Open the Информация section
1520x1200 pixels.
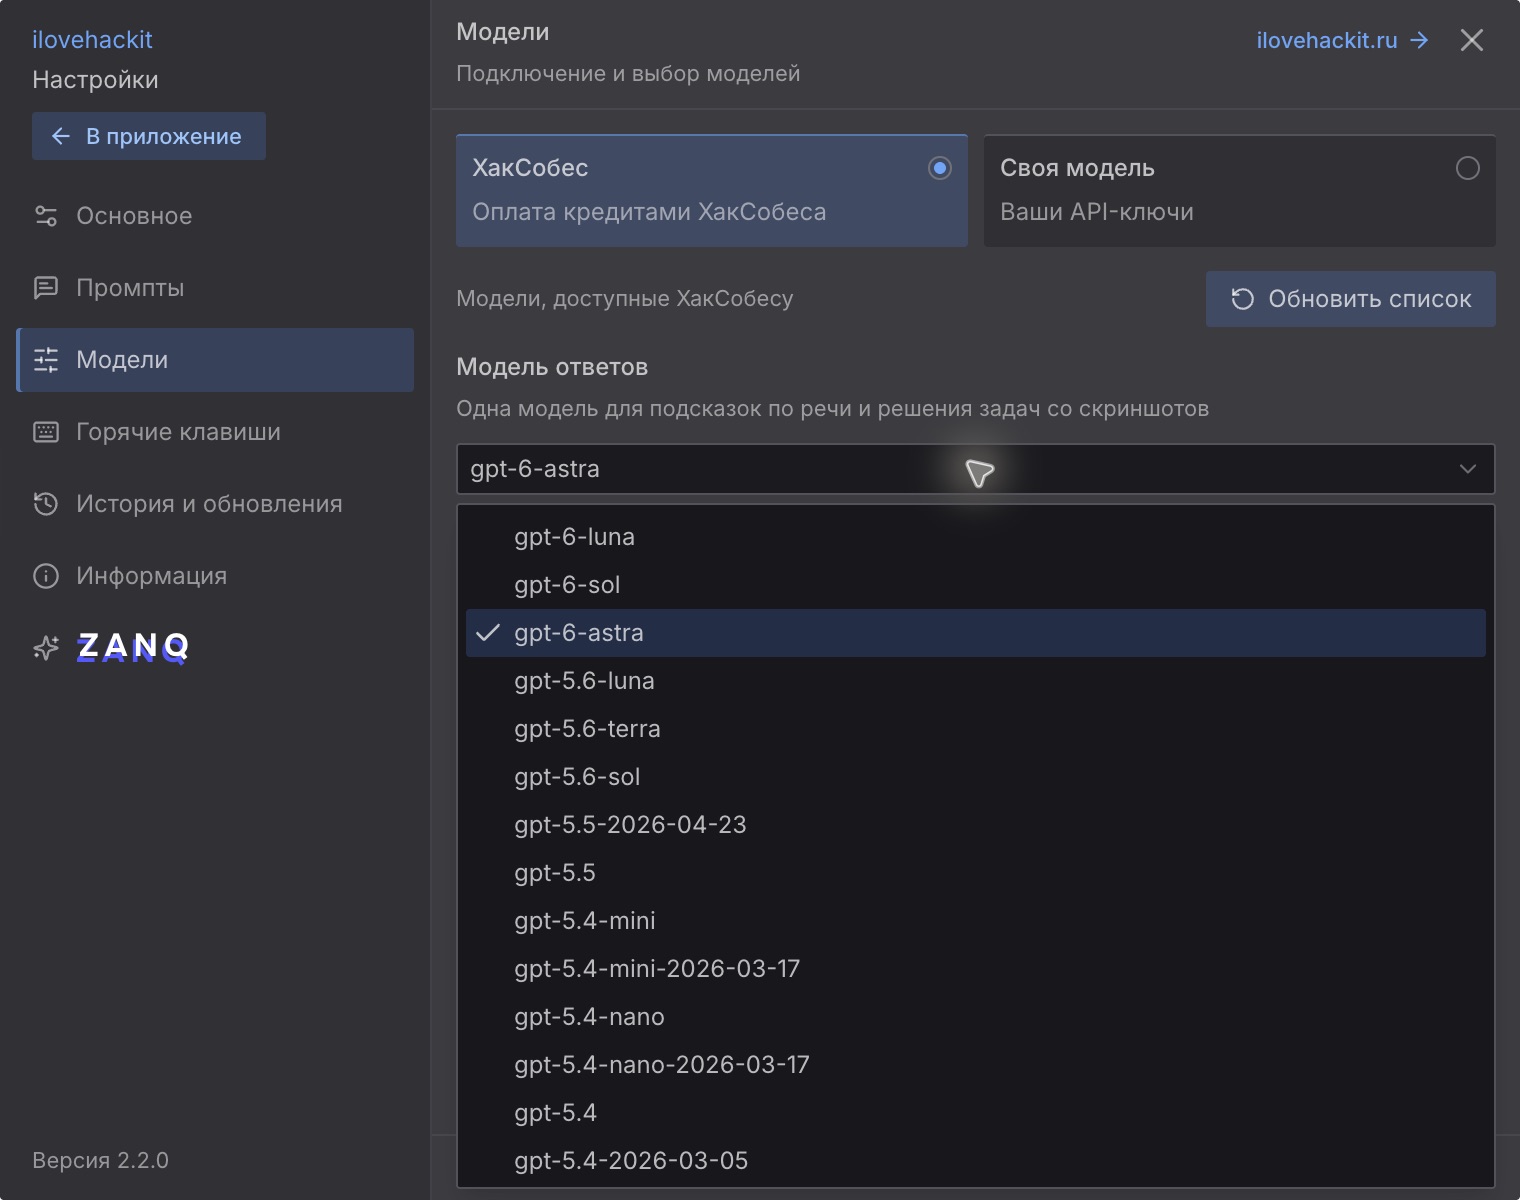coord(215,576)
